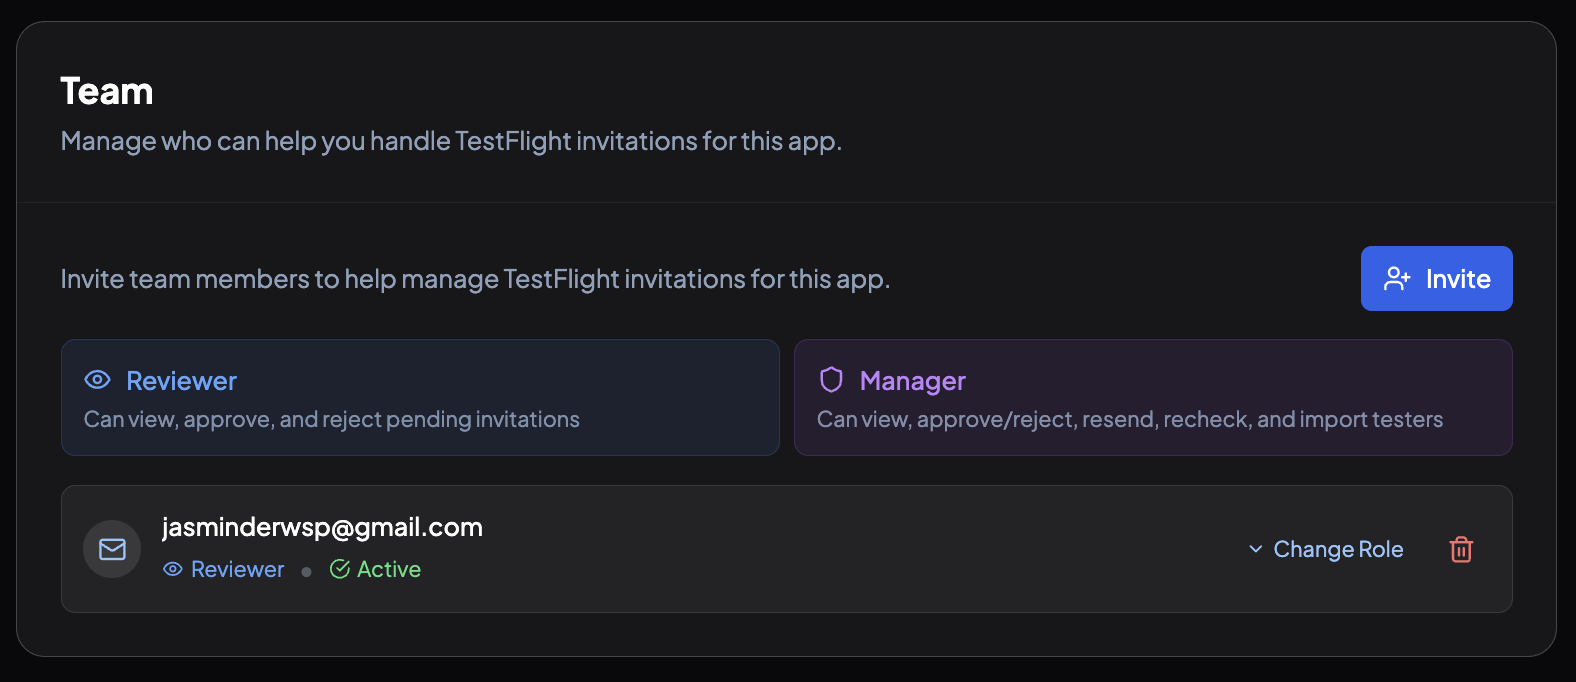The height and width of the screenshot is (682, 1576).
Task: Select the Manager card title
Action: [x=912, y=381]
